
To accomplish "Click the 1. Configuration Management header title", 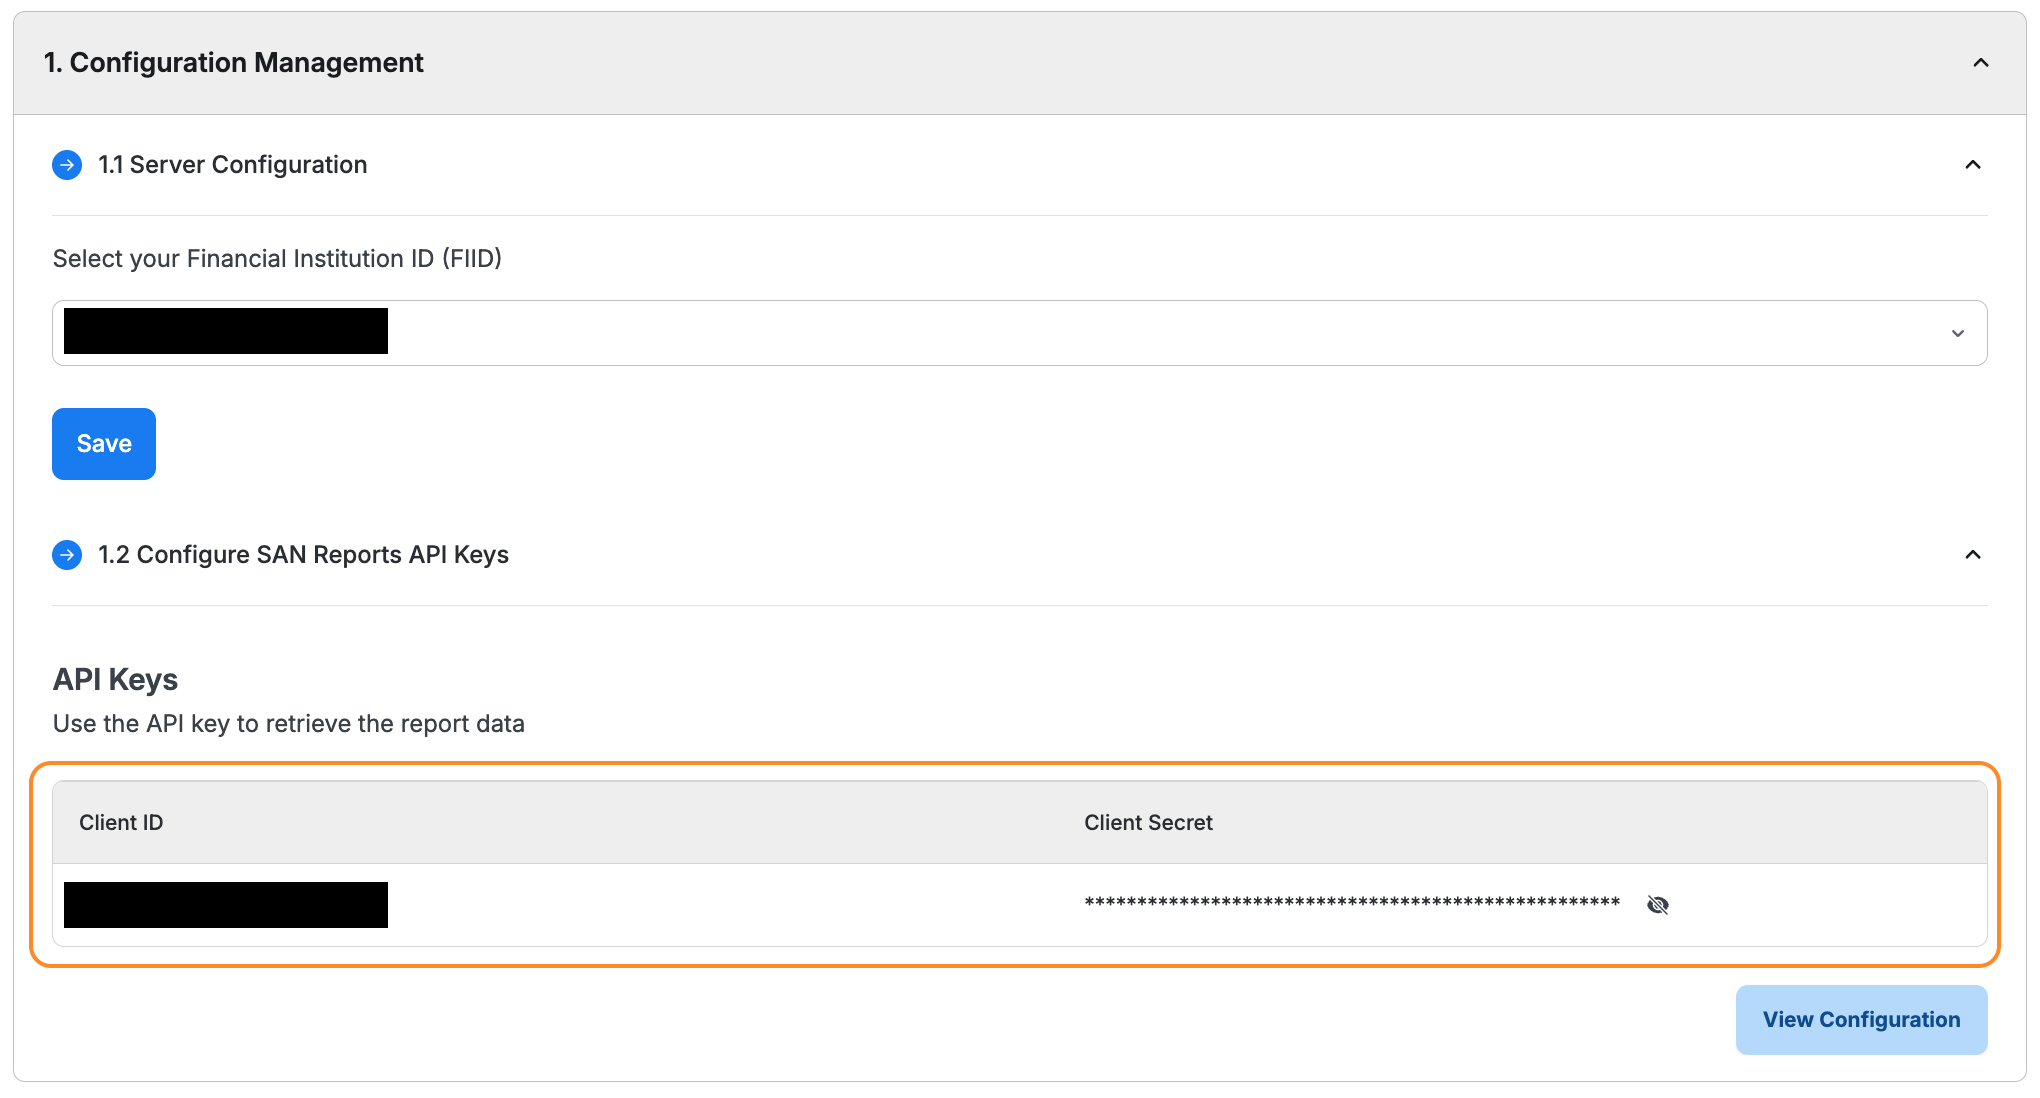I will click(233, 63).
